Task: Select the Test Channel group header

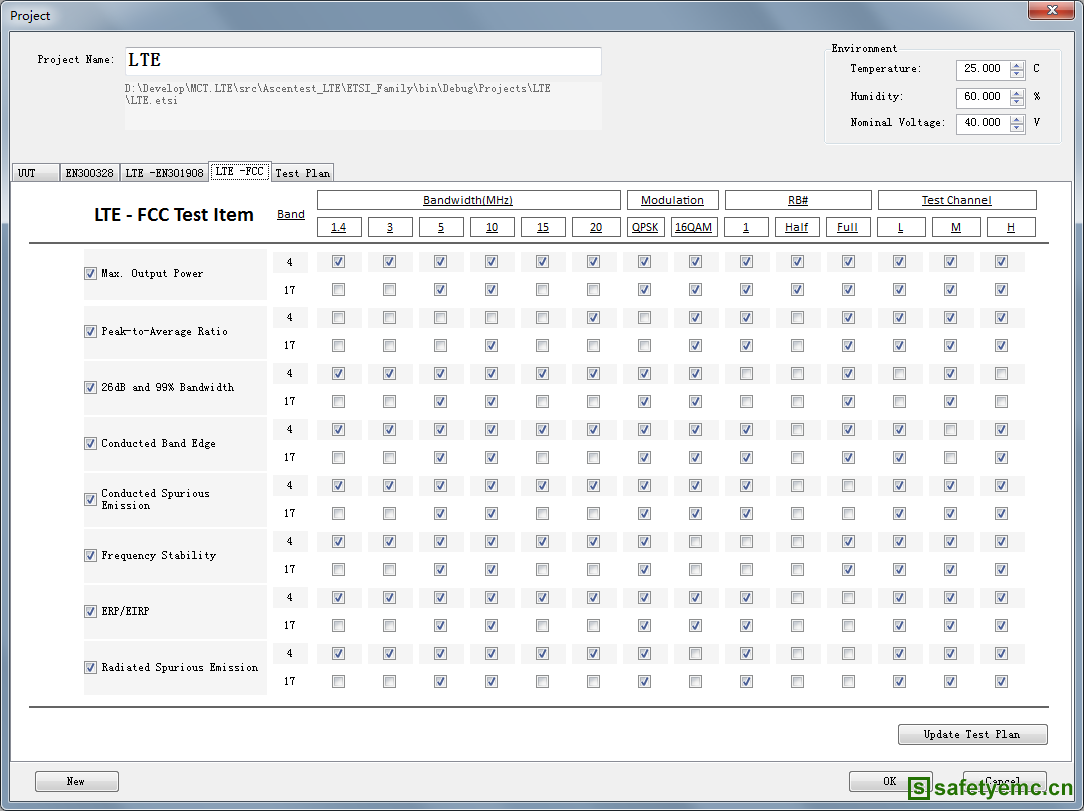Action: point(957,201)
